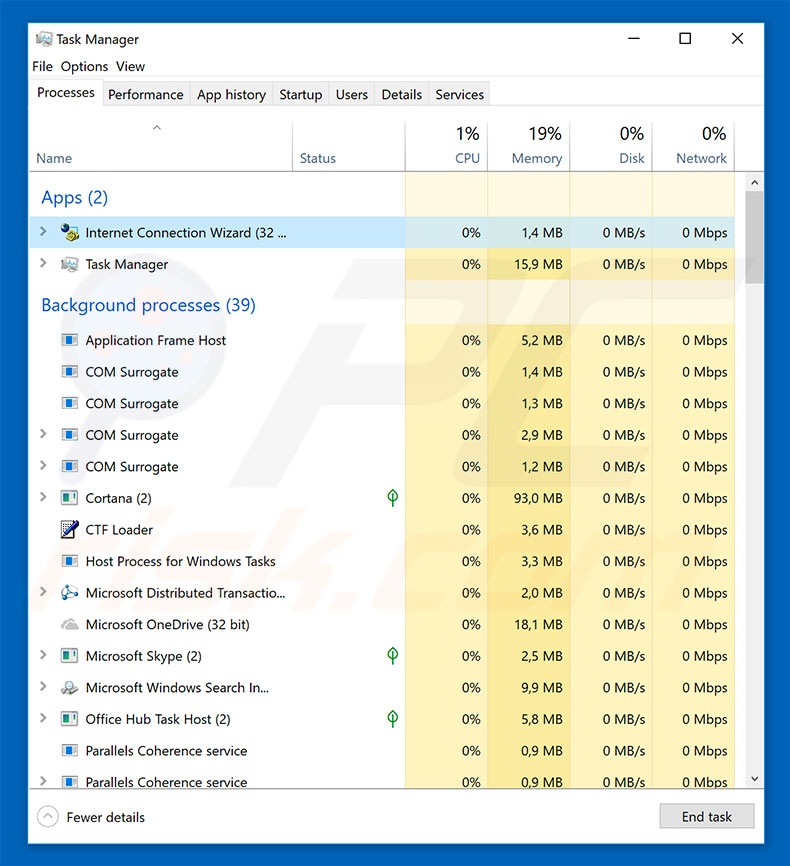Screen dimensions: 790x866
Task: Click the Office Hub Task Host icon
Action: pos(70,719)
